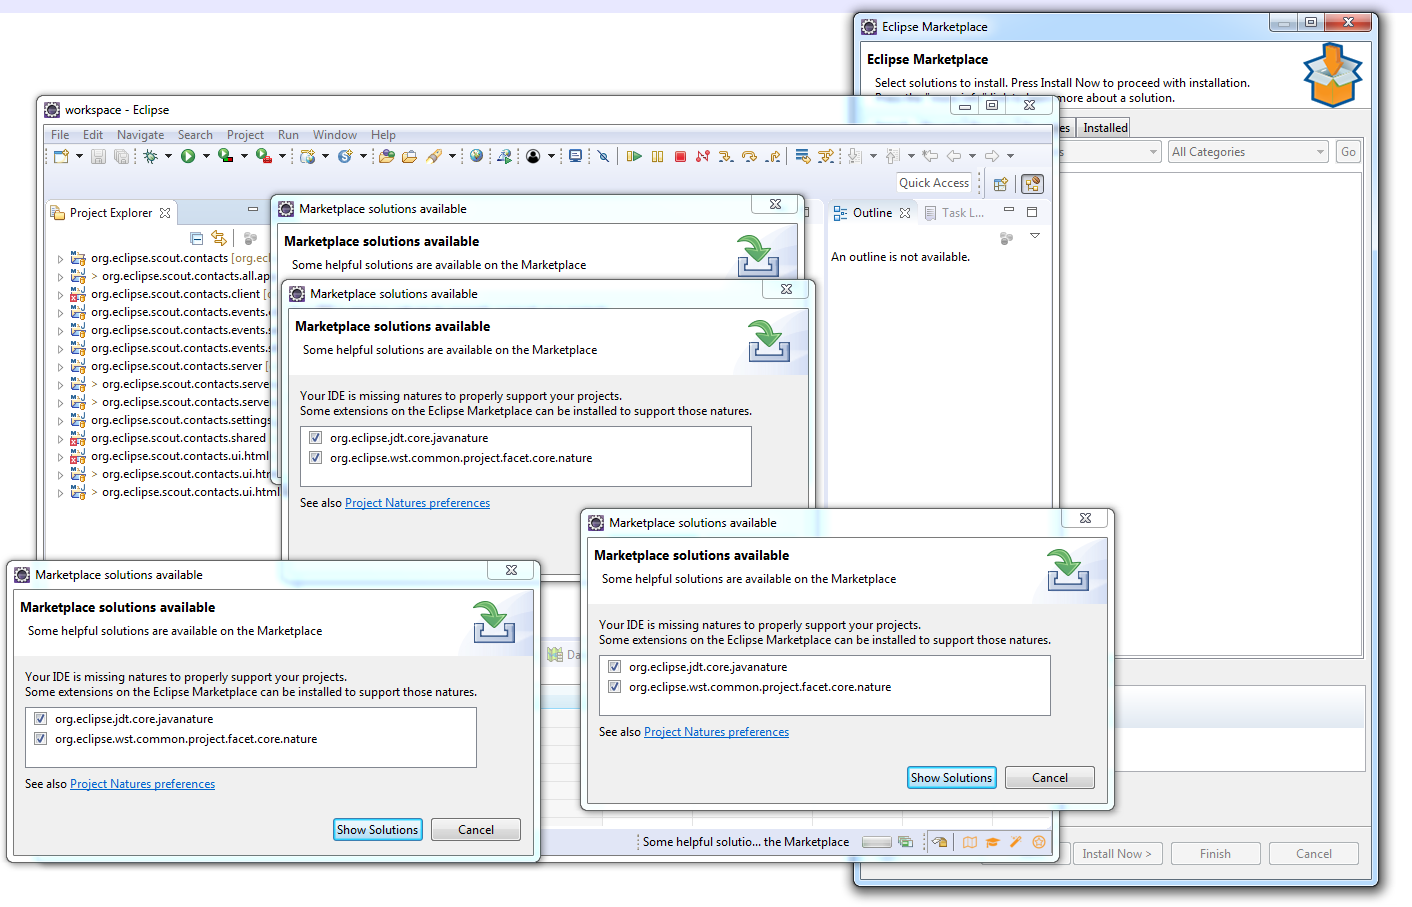Uncheck org.eclipse.jdt.core.javanature in middle dialog

316,438
